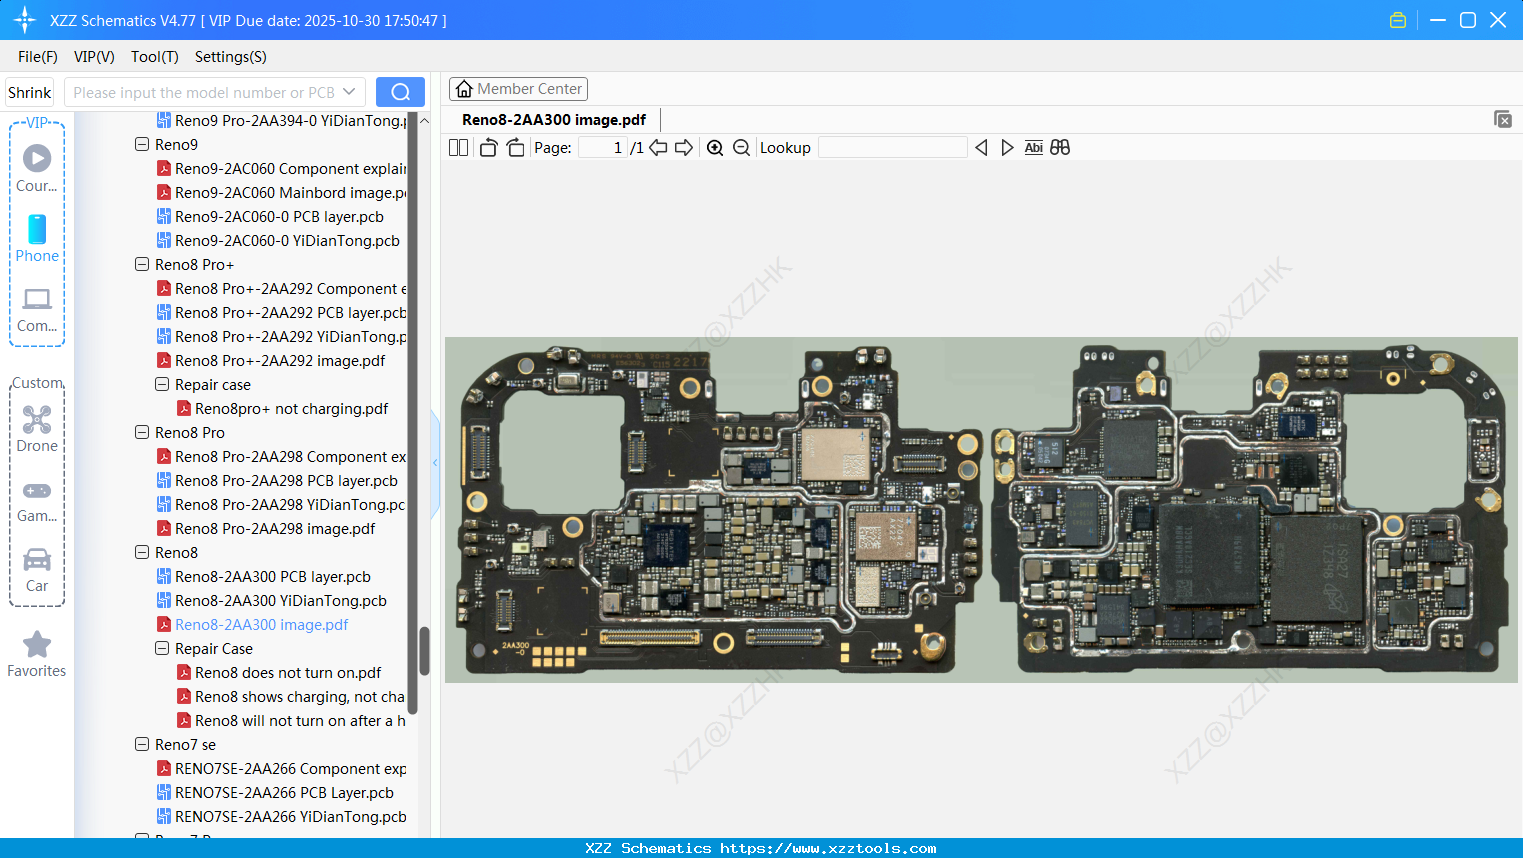The width and height of the screenshot is (1523, 858).
Task: Click the XZZ Schematics app logo
Action: tap(24, 20)
